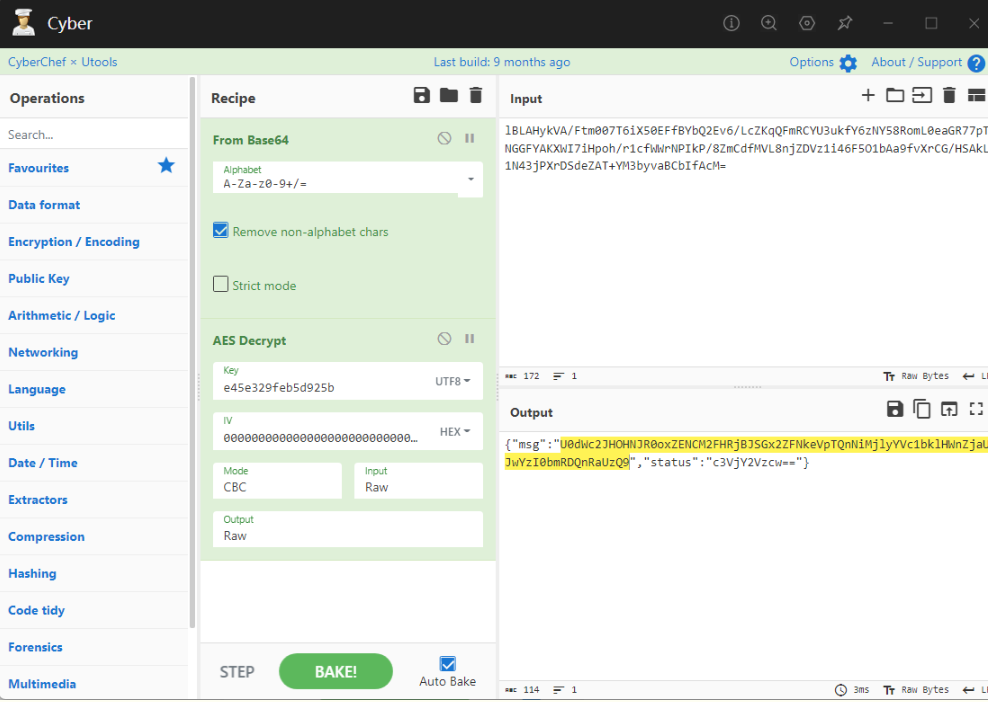Add a new input tab with plus icon
988x702 pixels.
[x=868, y=95]
